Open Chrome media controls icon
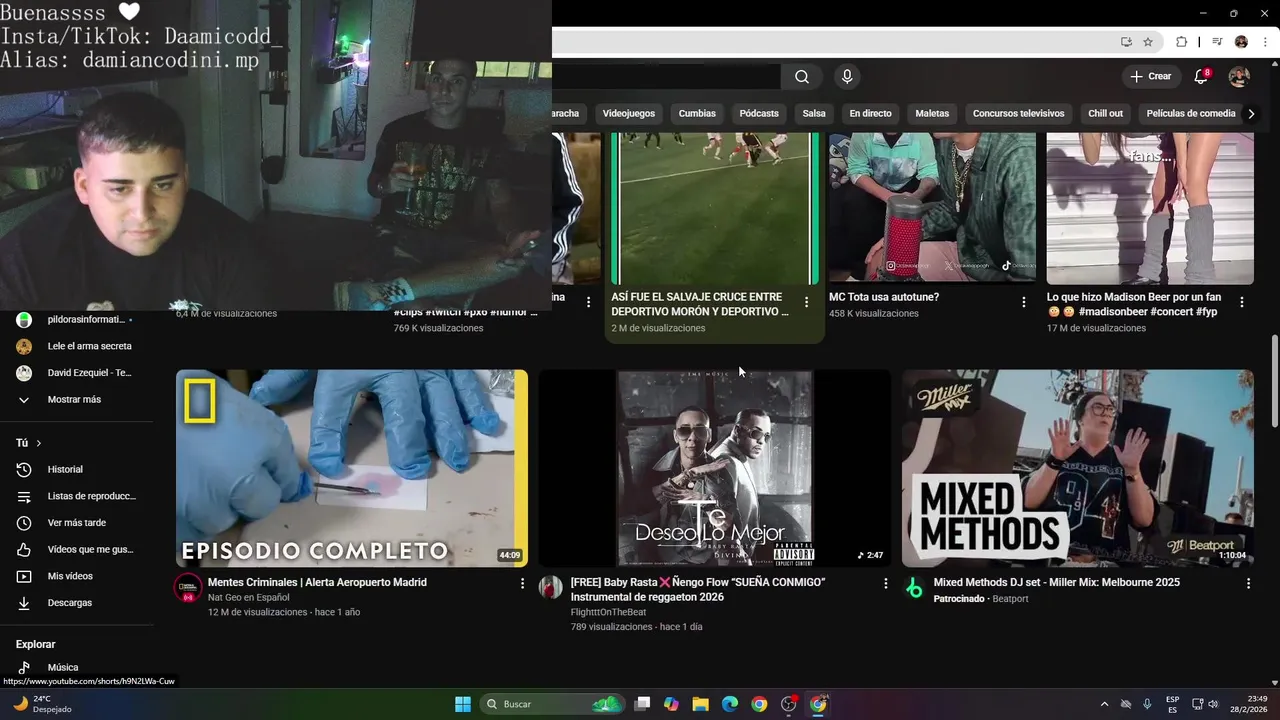1280x720 pixels. click(x=1217, y=42)
